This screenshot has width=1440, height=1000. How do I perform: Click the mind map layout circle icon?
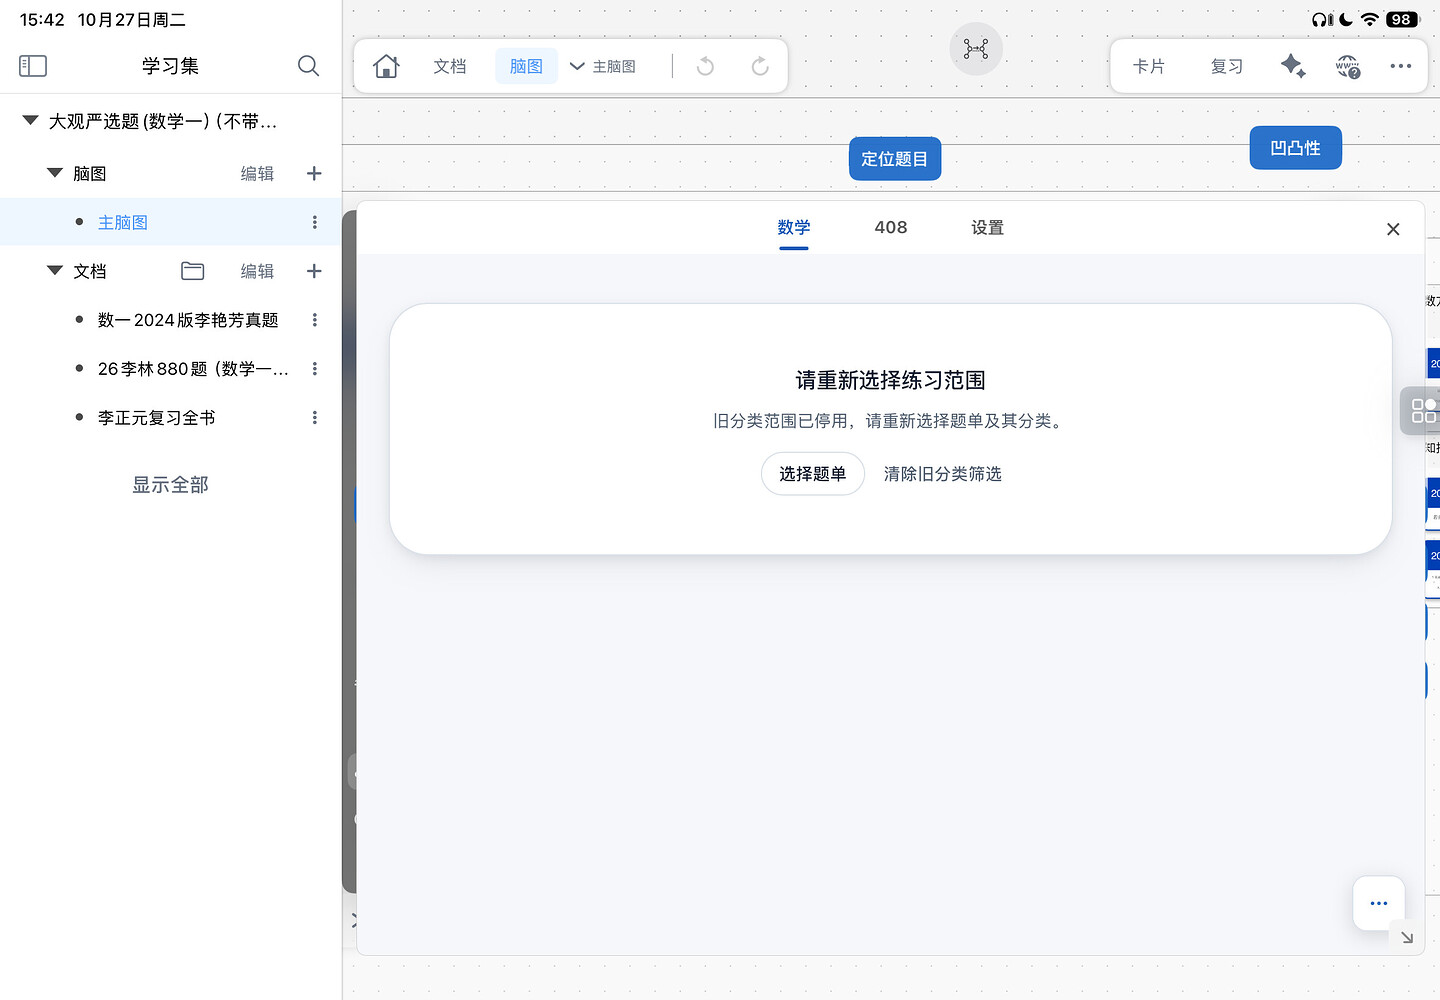tap(976, 48)
